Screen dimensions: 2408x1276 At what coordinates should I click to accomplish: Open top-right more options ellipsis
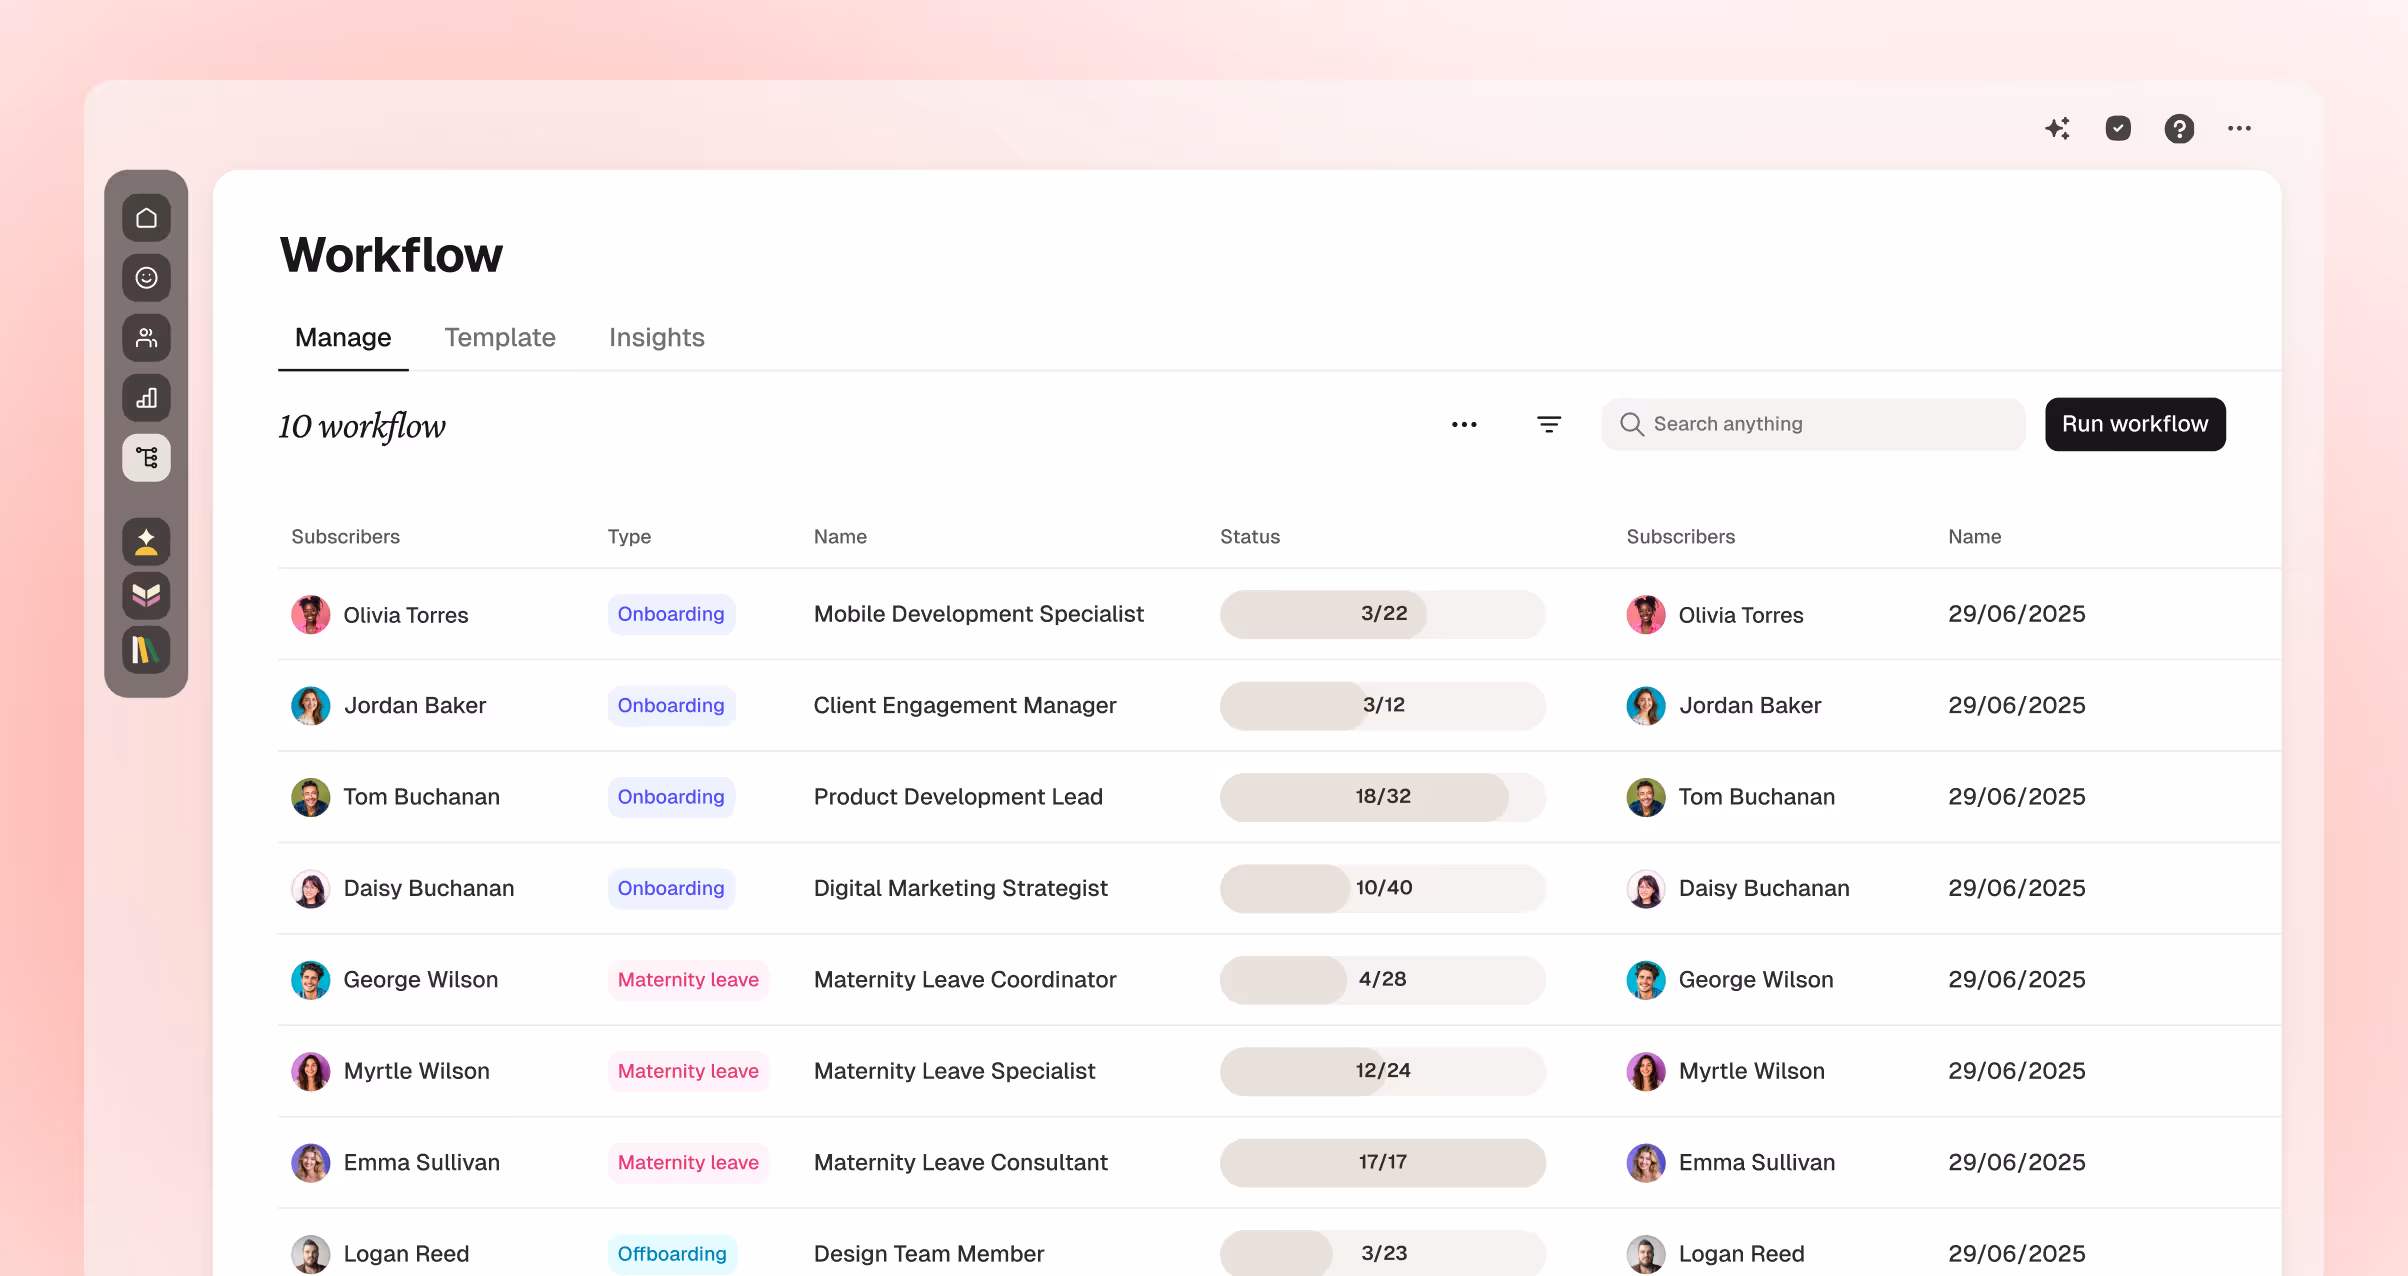[x=2239, y=128]
